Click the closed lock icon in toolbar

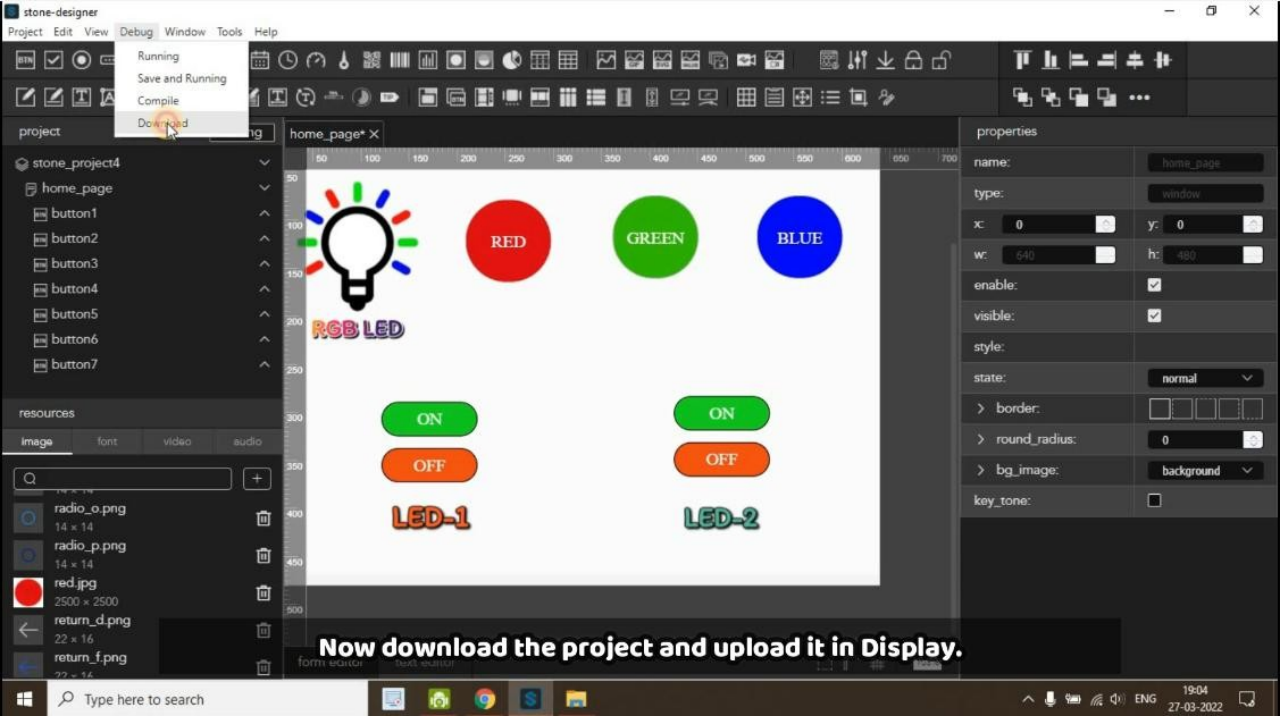913,60
